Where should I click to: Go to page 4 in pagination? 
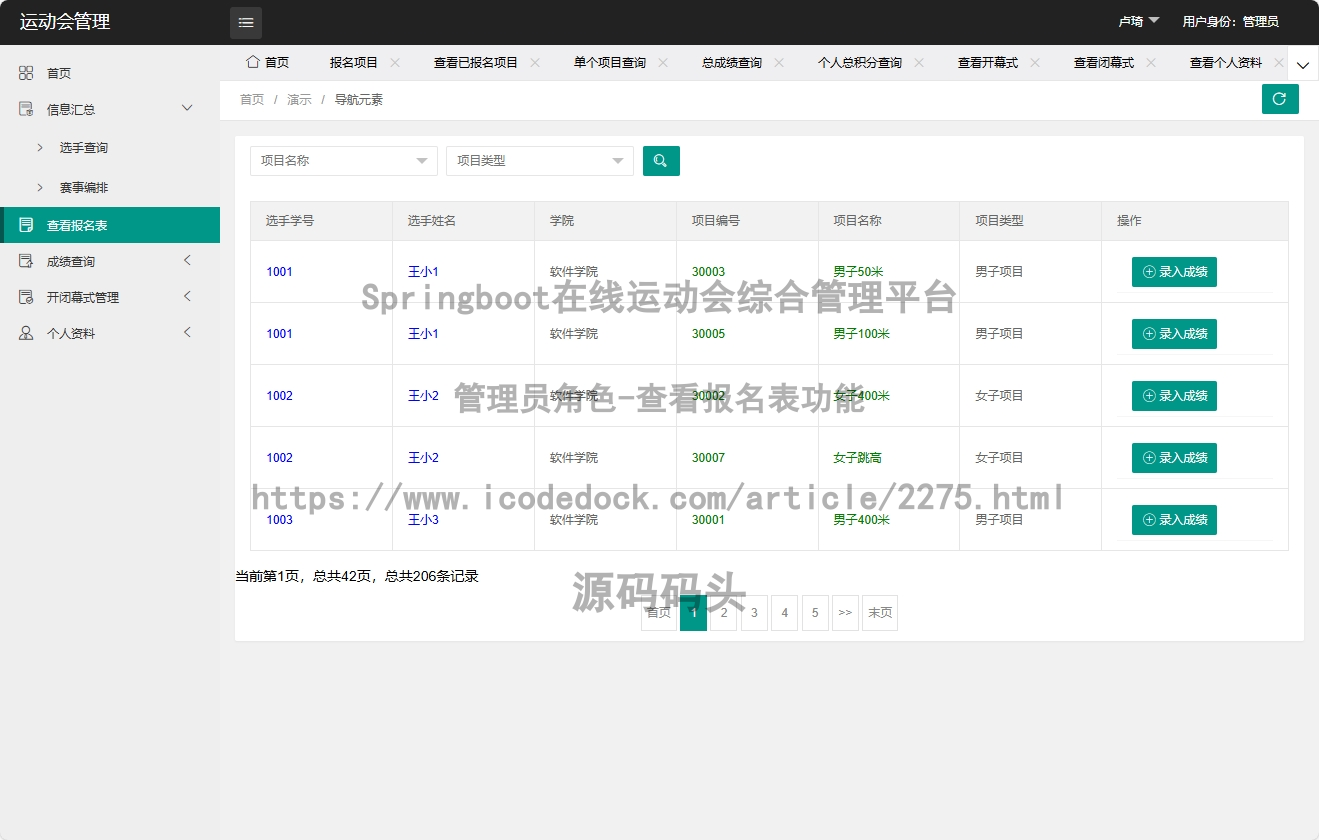[785, 613]
